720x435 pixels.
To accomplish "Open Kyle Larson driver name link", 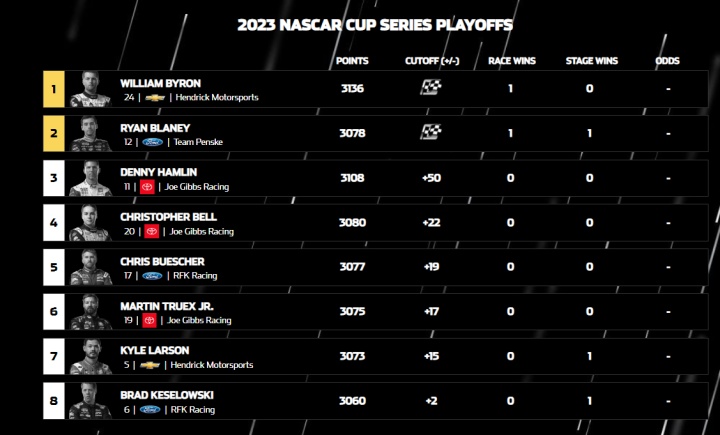I will click(155, 350).
